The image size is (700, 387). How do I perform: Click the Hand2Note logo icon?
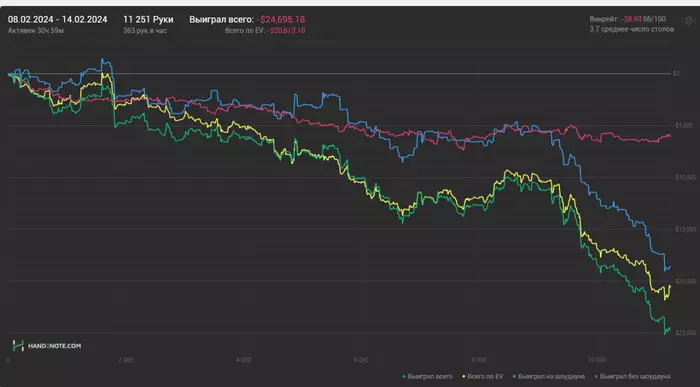click(x=18, y=345)
